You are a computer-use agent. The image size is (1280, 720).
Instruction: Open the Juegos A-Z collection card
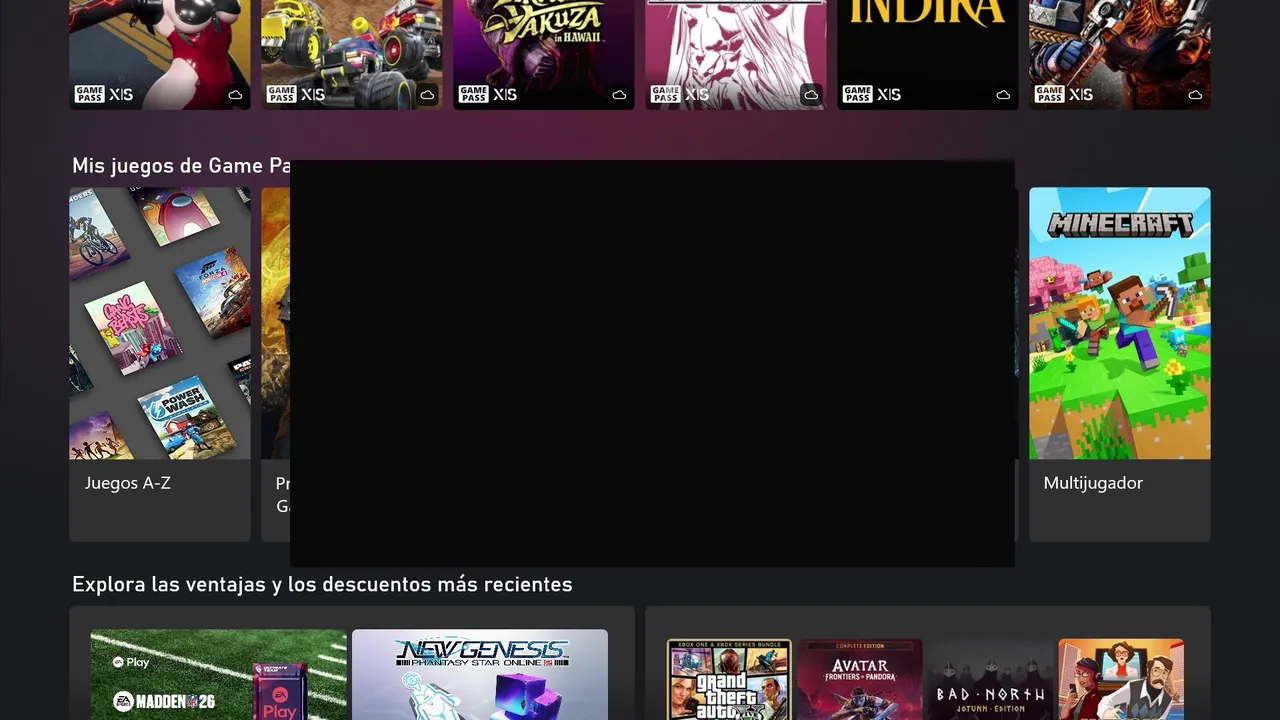coord(160,364)
